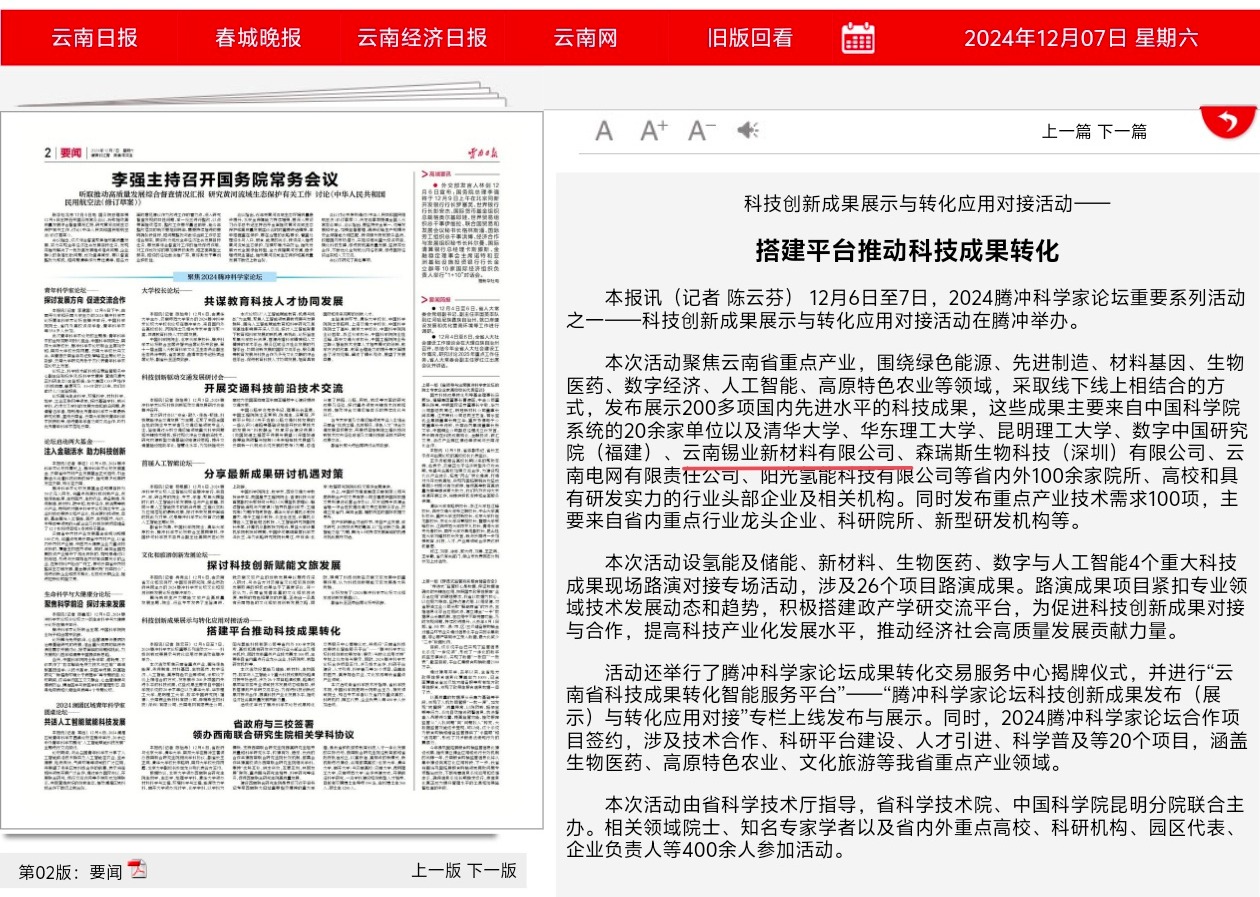Decrease article font size with A−
Image resolution: width=1260 pixels, height=897 pixels.
tap(701, 131)
